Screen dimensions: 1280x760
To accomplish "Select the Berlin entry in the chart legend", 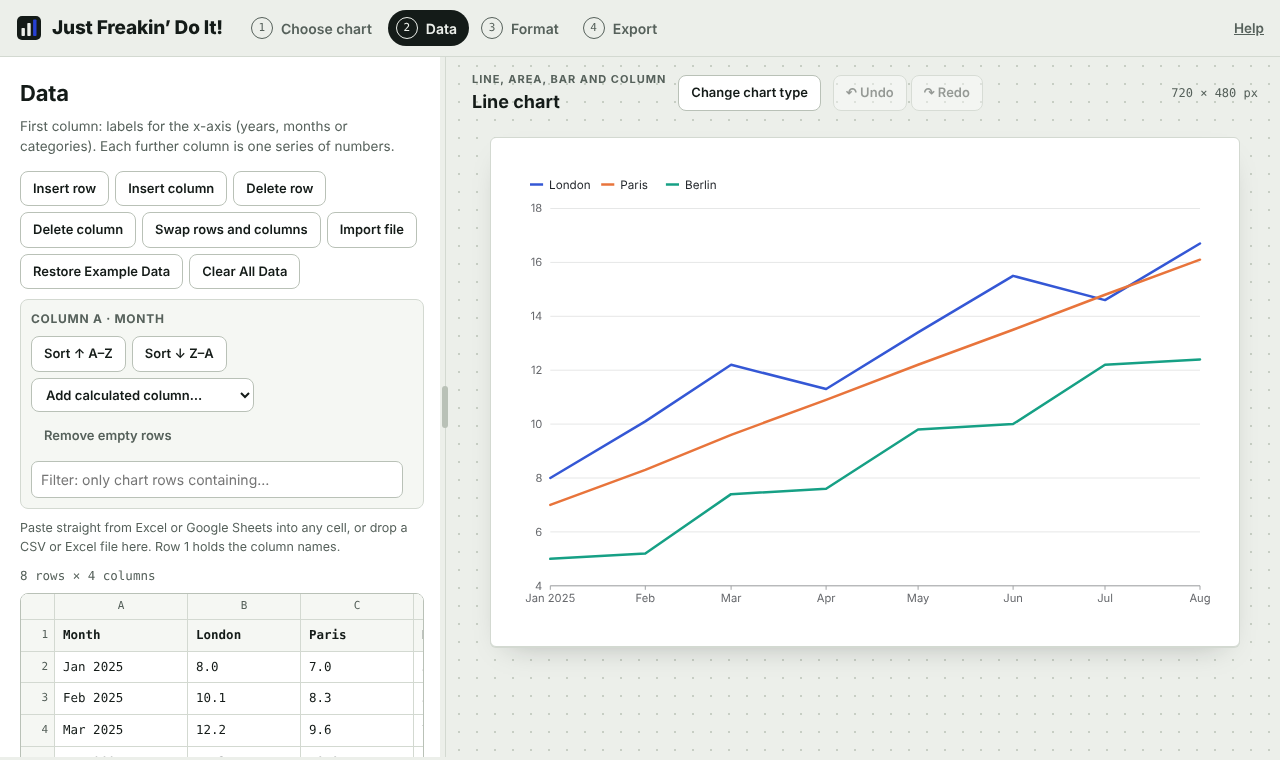I will (691, 185).
